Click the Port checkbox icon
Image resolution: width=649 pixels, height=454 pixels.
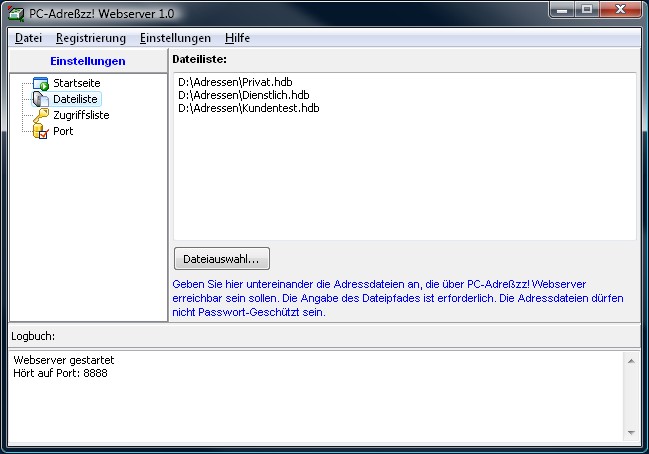click(41, 132)
